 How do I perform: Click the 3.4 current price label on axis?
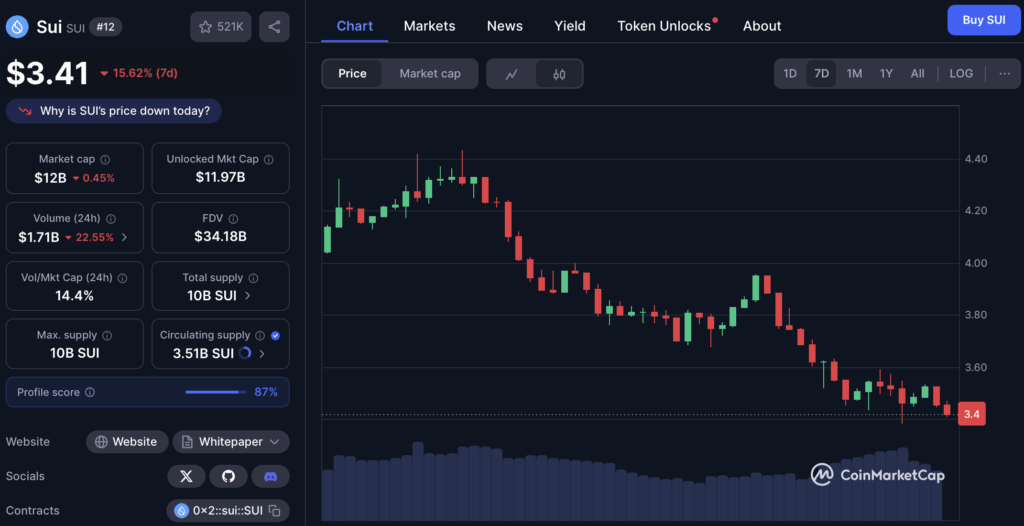(x=972, y=414)
